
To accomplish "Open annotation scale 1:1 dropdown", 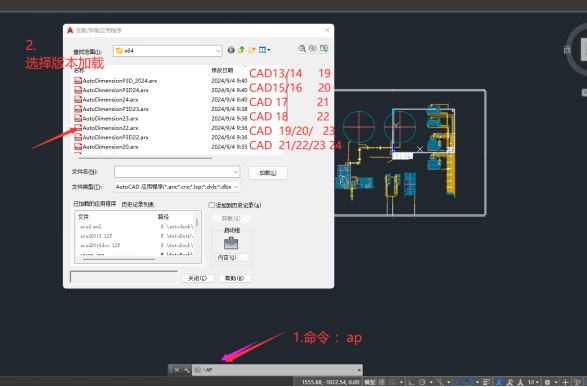I will 533,382.
